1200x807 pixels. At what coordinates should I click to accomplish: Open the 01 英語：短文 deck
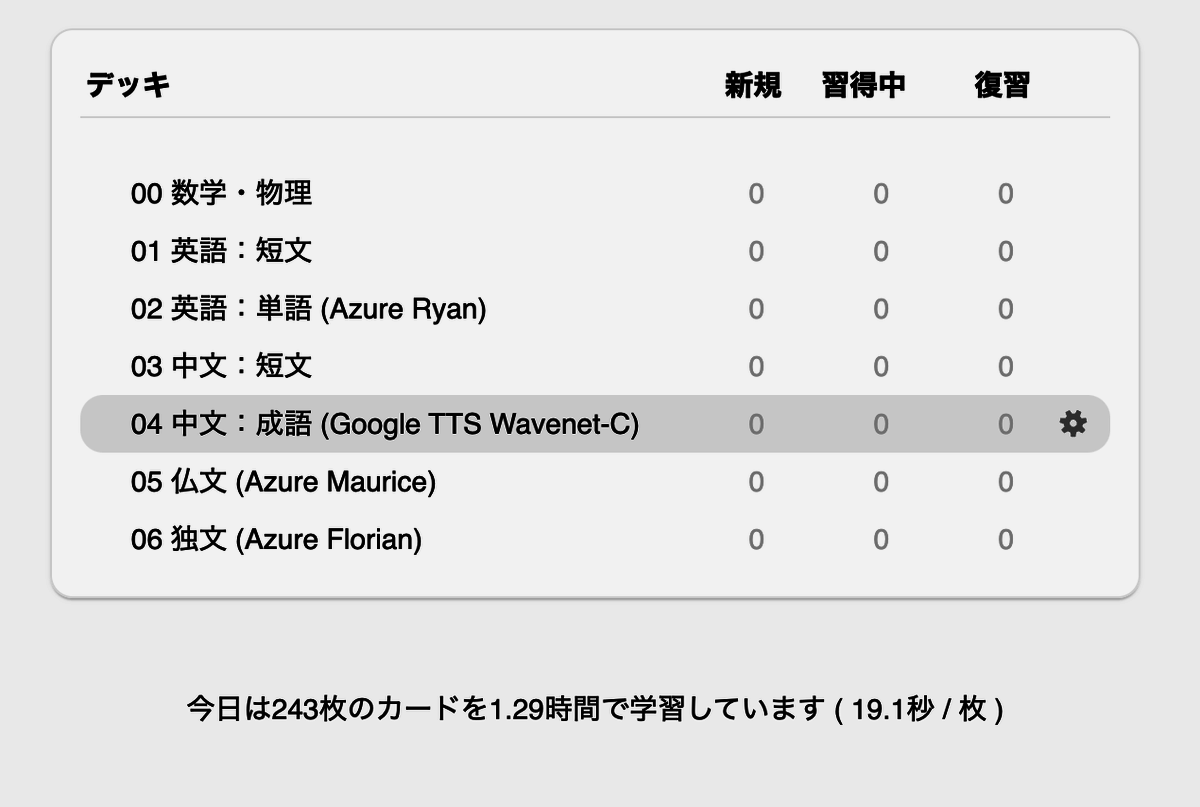pyautogui.click(x=221, y=251)
